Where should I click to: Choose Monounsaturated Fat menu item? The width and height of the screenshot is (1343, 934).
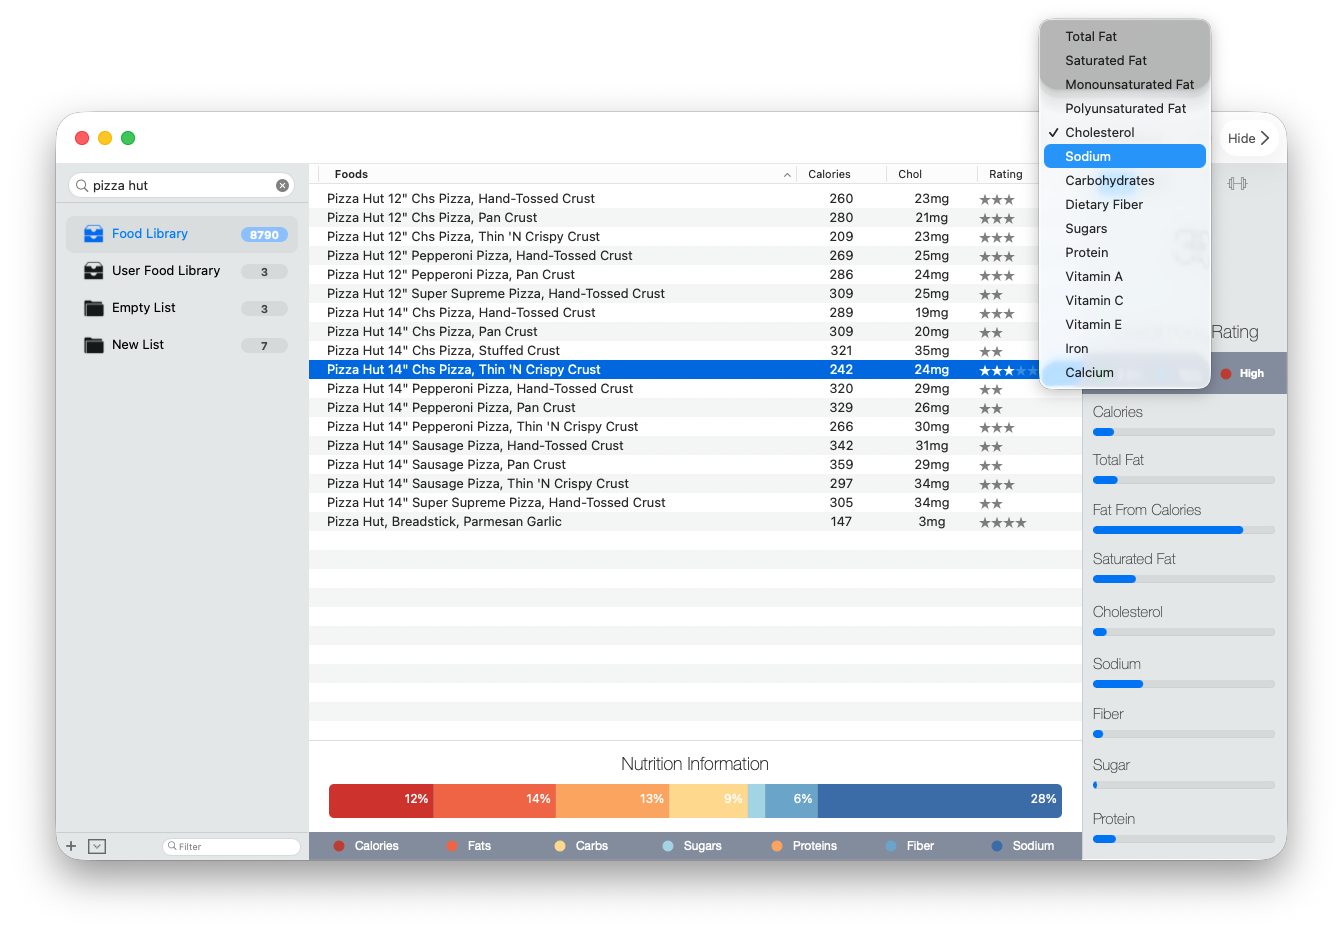click(1125, 84)
